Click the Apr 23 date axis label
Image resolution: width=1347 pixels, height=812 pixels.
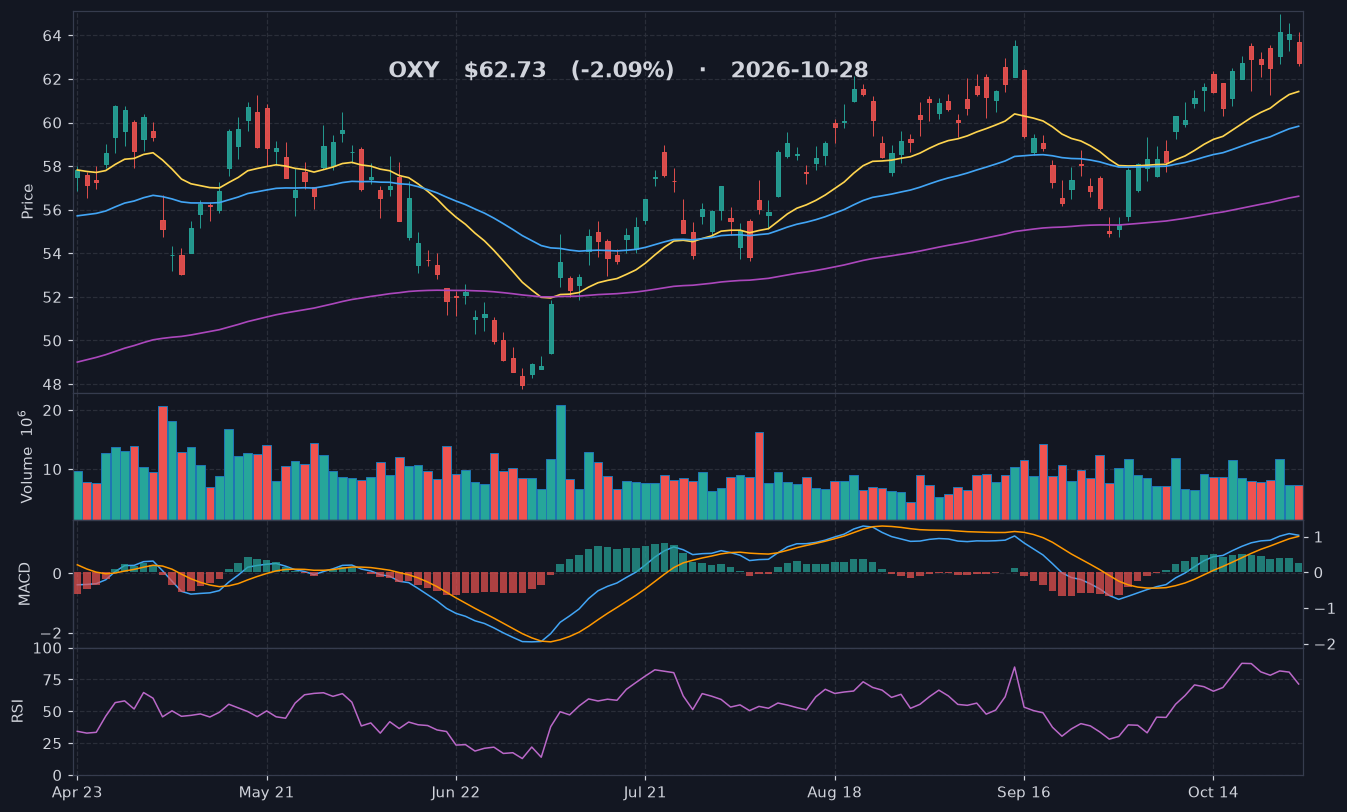pos(78,793)
